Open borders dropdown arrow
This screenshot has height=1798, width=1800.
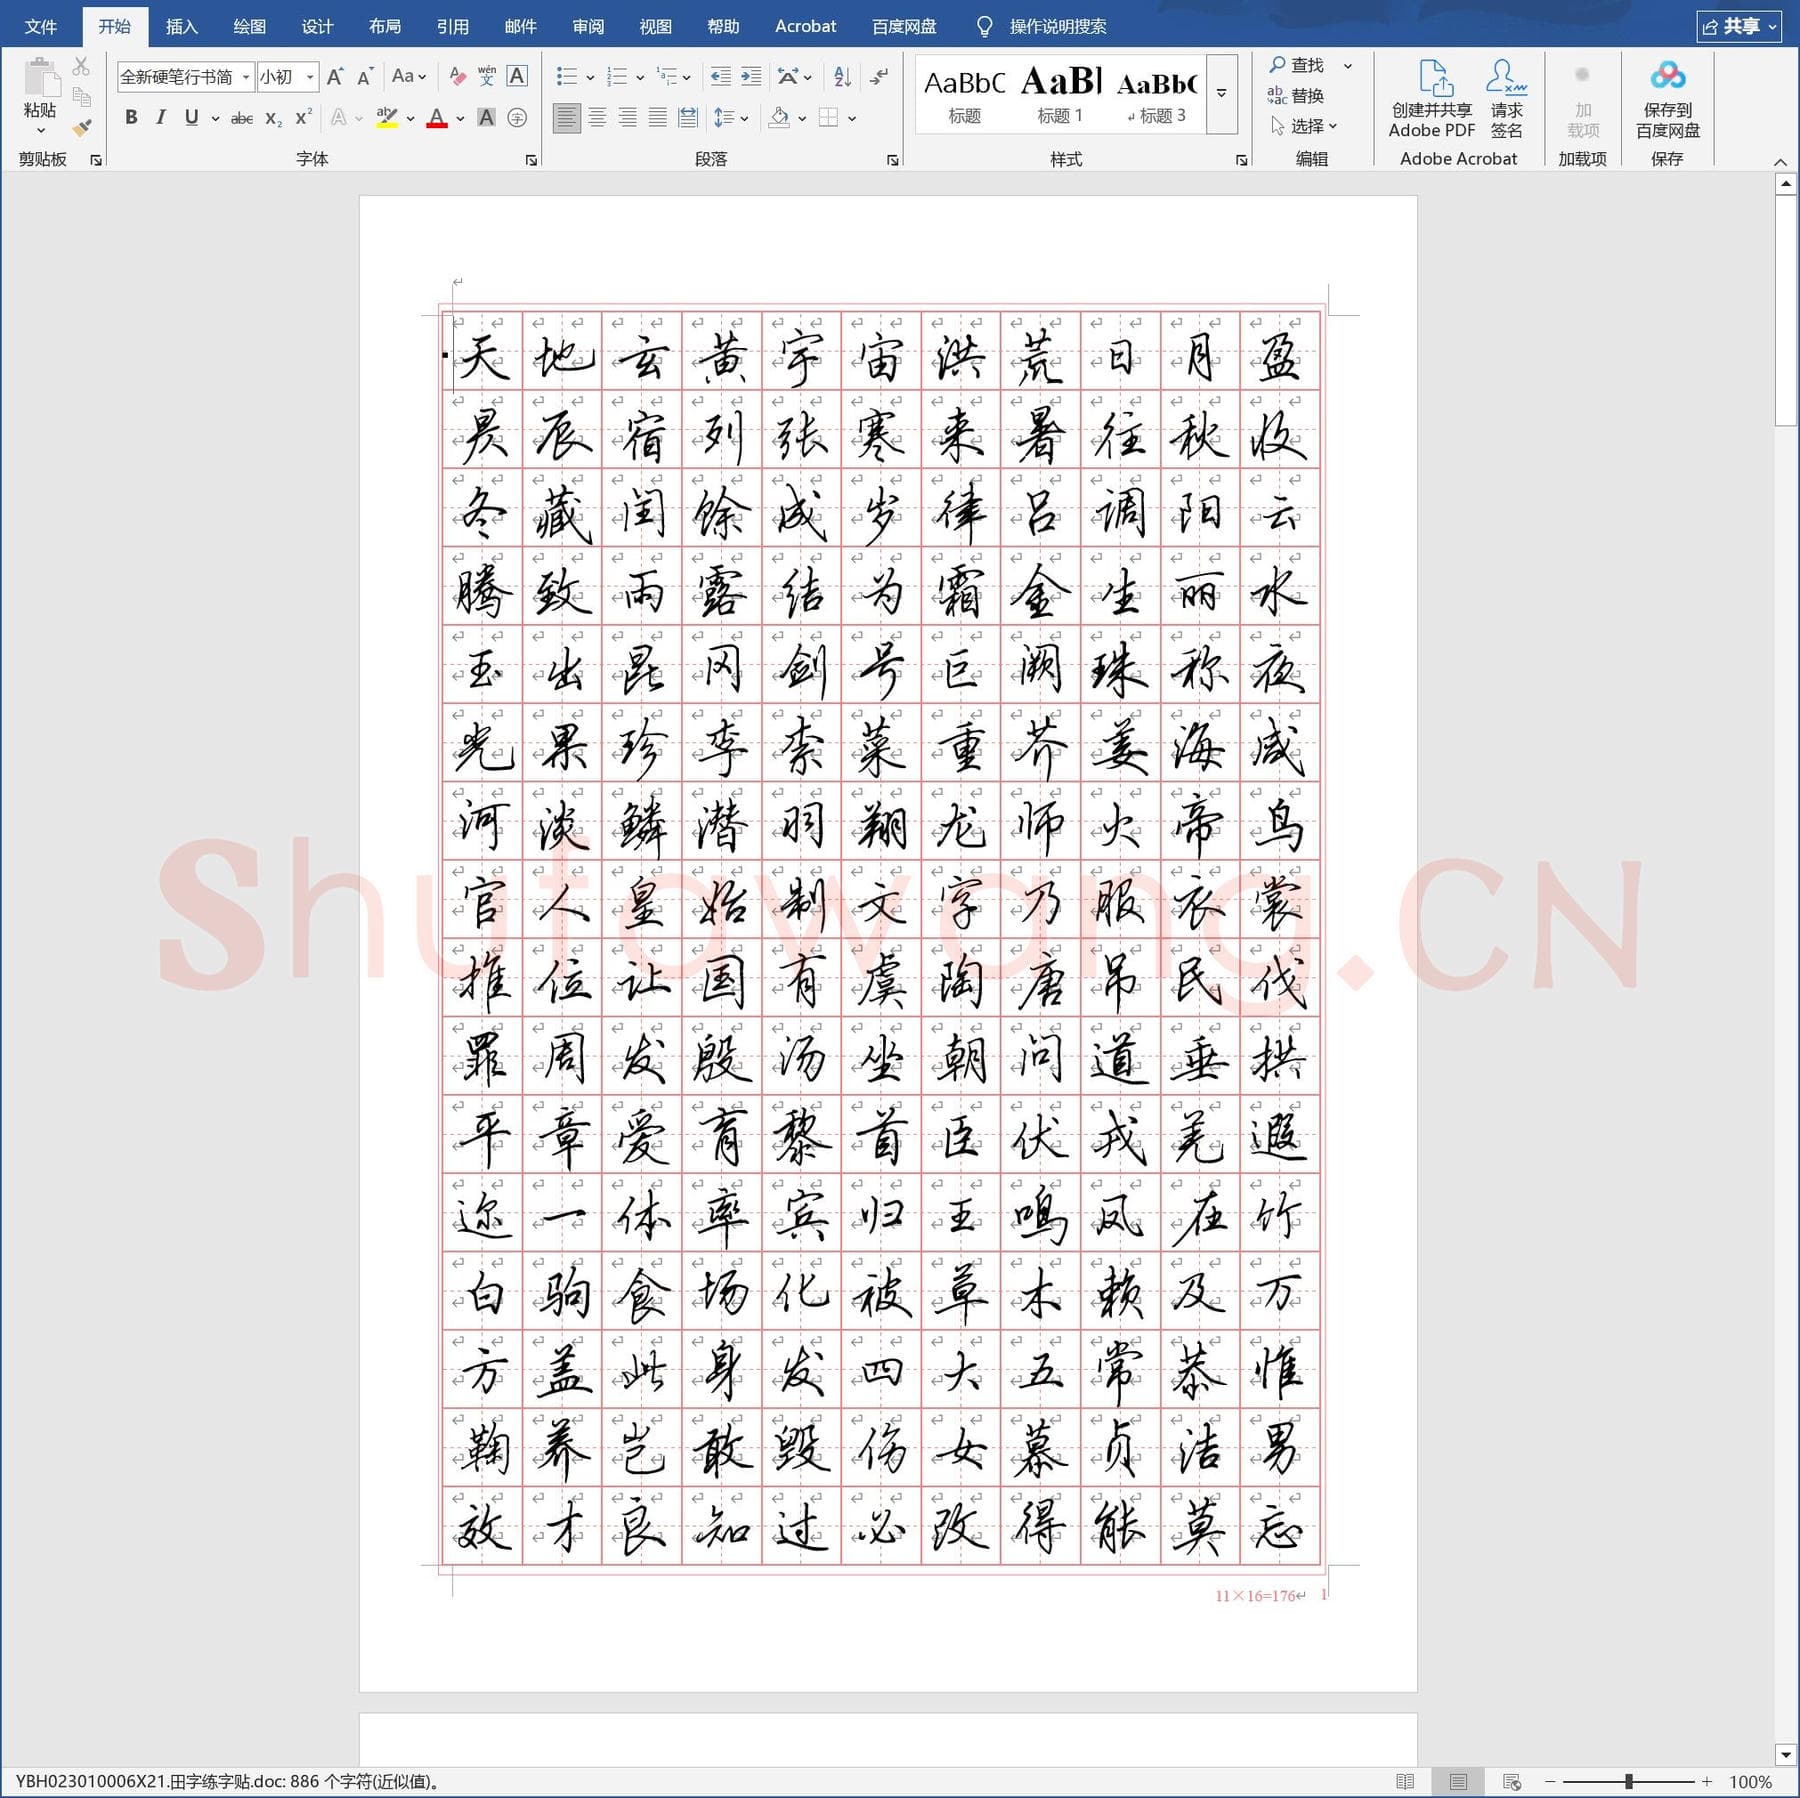point(852,118)
